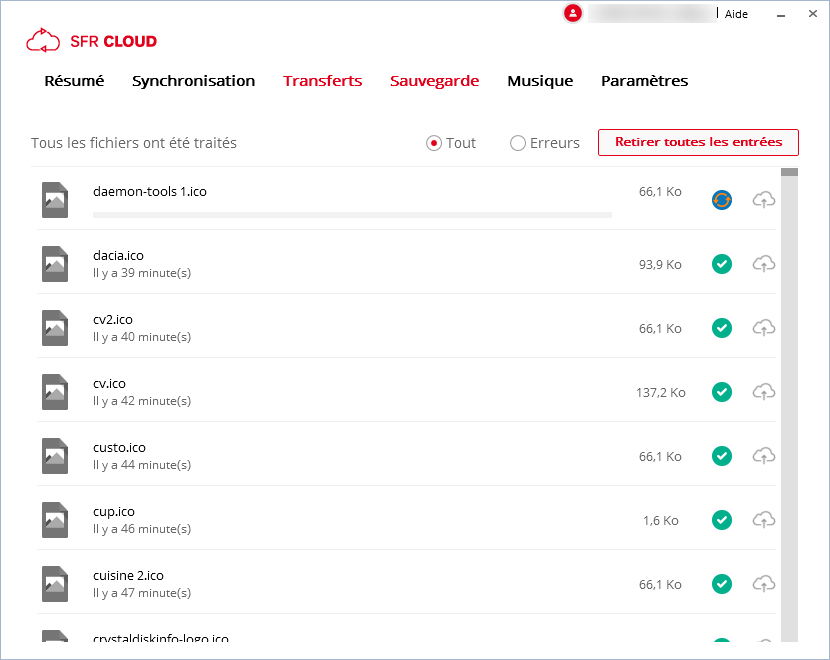
Task: Select the Erreurs radio button
Action: coord(518,143)
